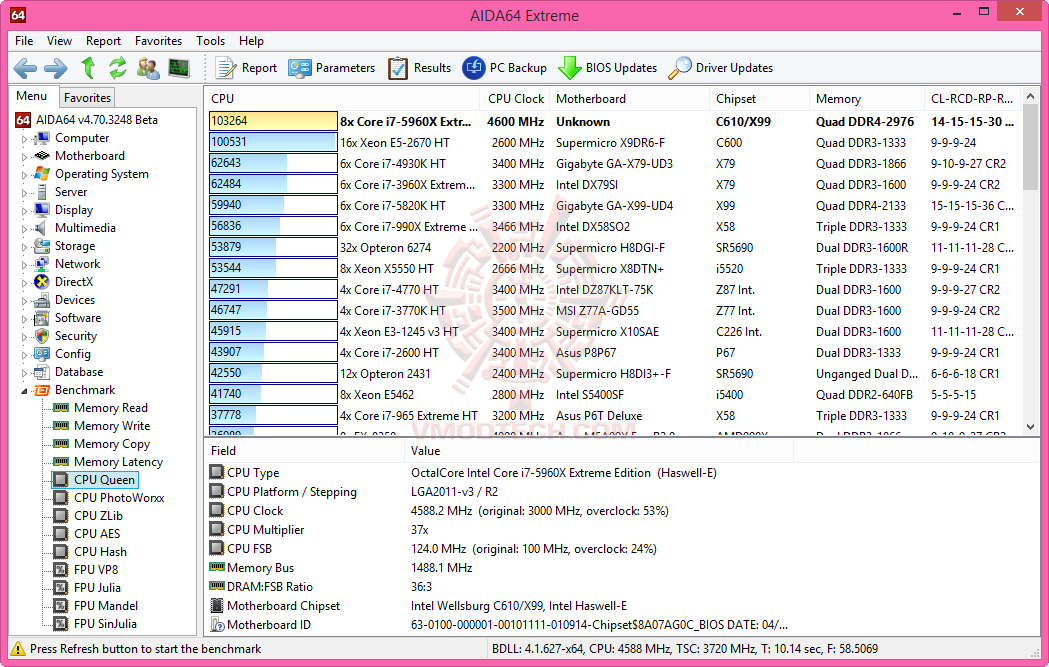Select the CPU ZLib benchmark

pos(98,516)
